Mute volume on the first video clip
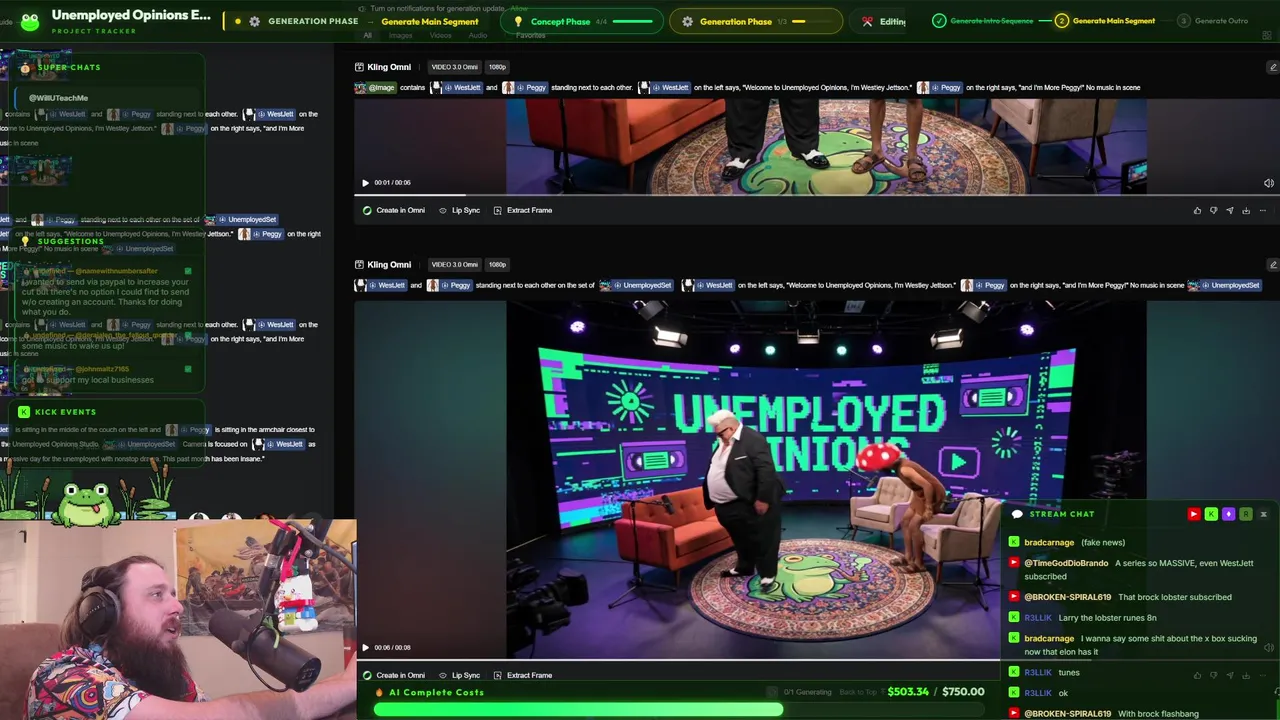The height and width of the screenshot is (720, 1280). tap(1268, 183)
